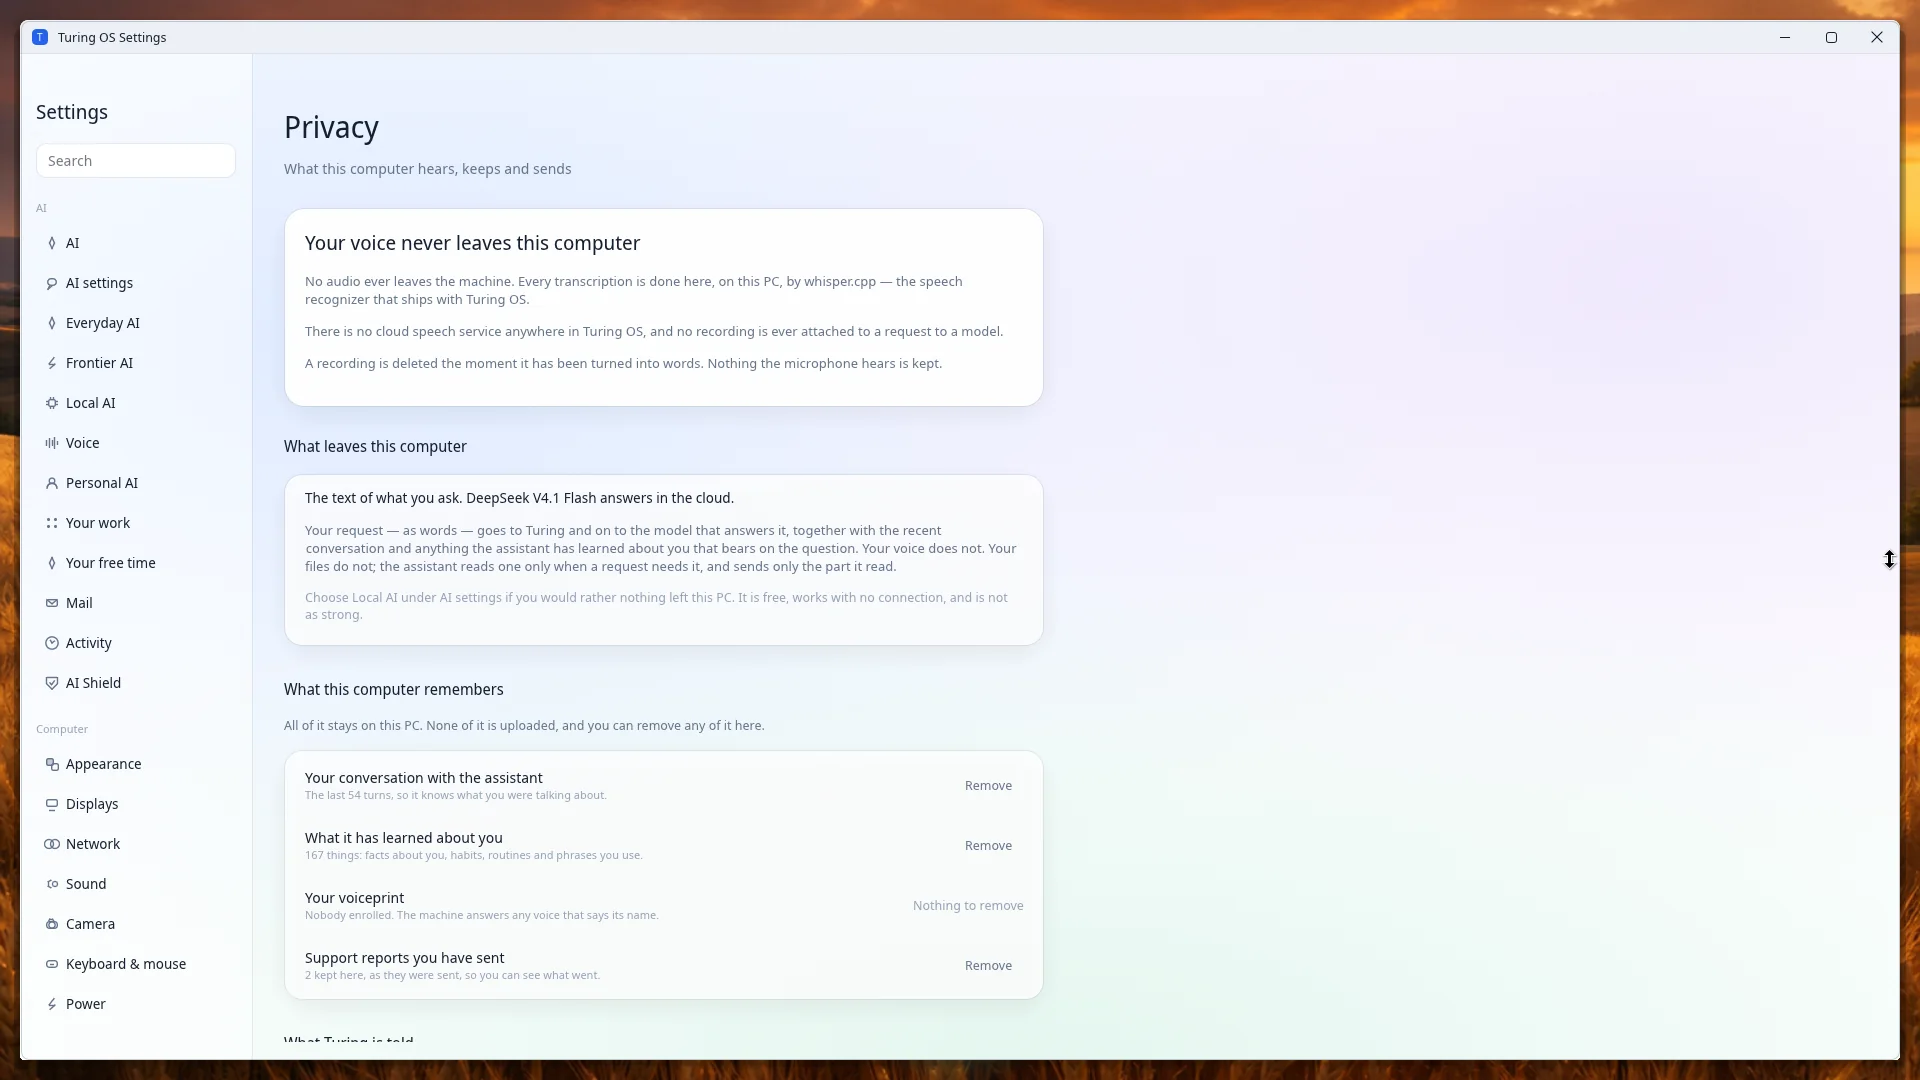This screenshot has height=1080, width=1920.
Task: Click the Your work dots icon
Action: point(52,523)
